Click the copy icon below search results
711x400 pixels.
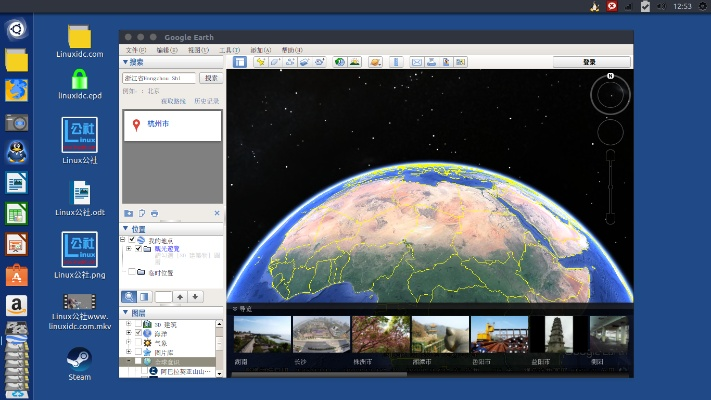click(x=142, y=213)
